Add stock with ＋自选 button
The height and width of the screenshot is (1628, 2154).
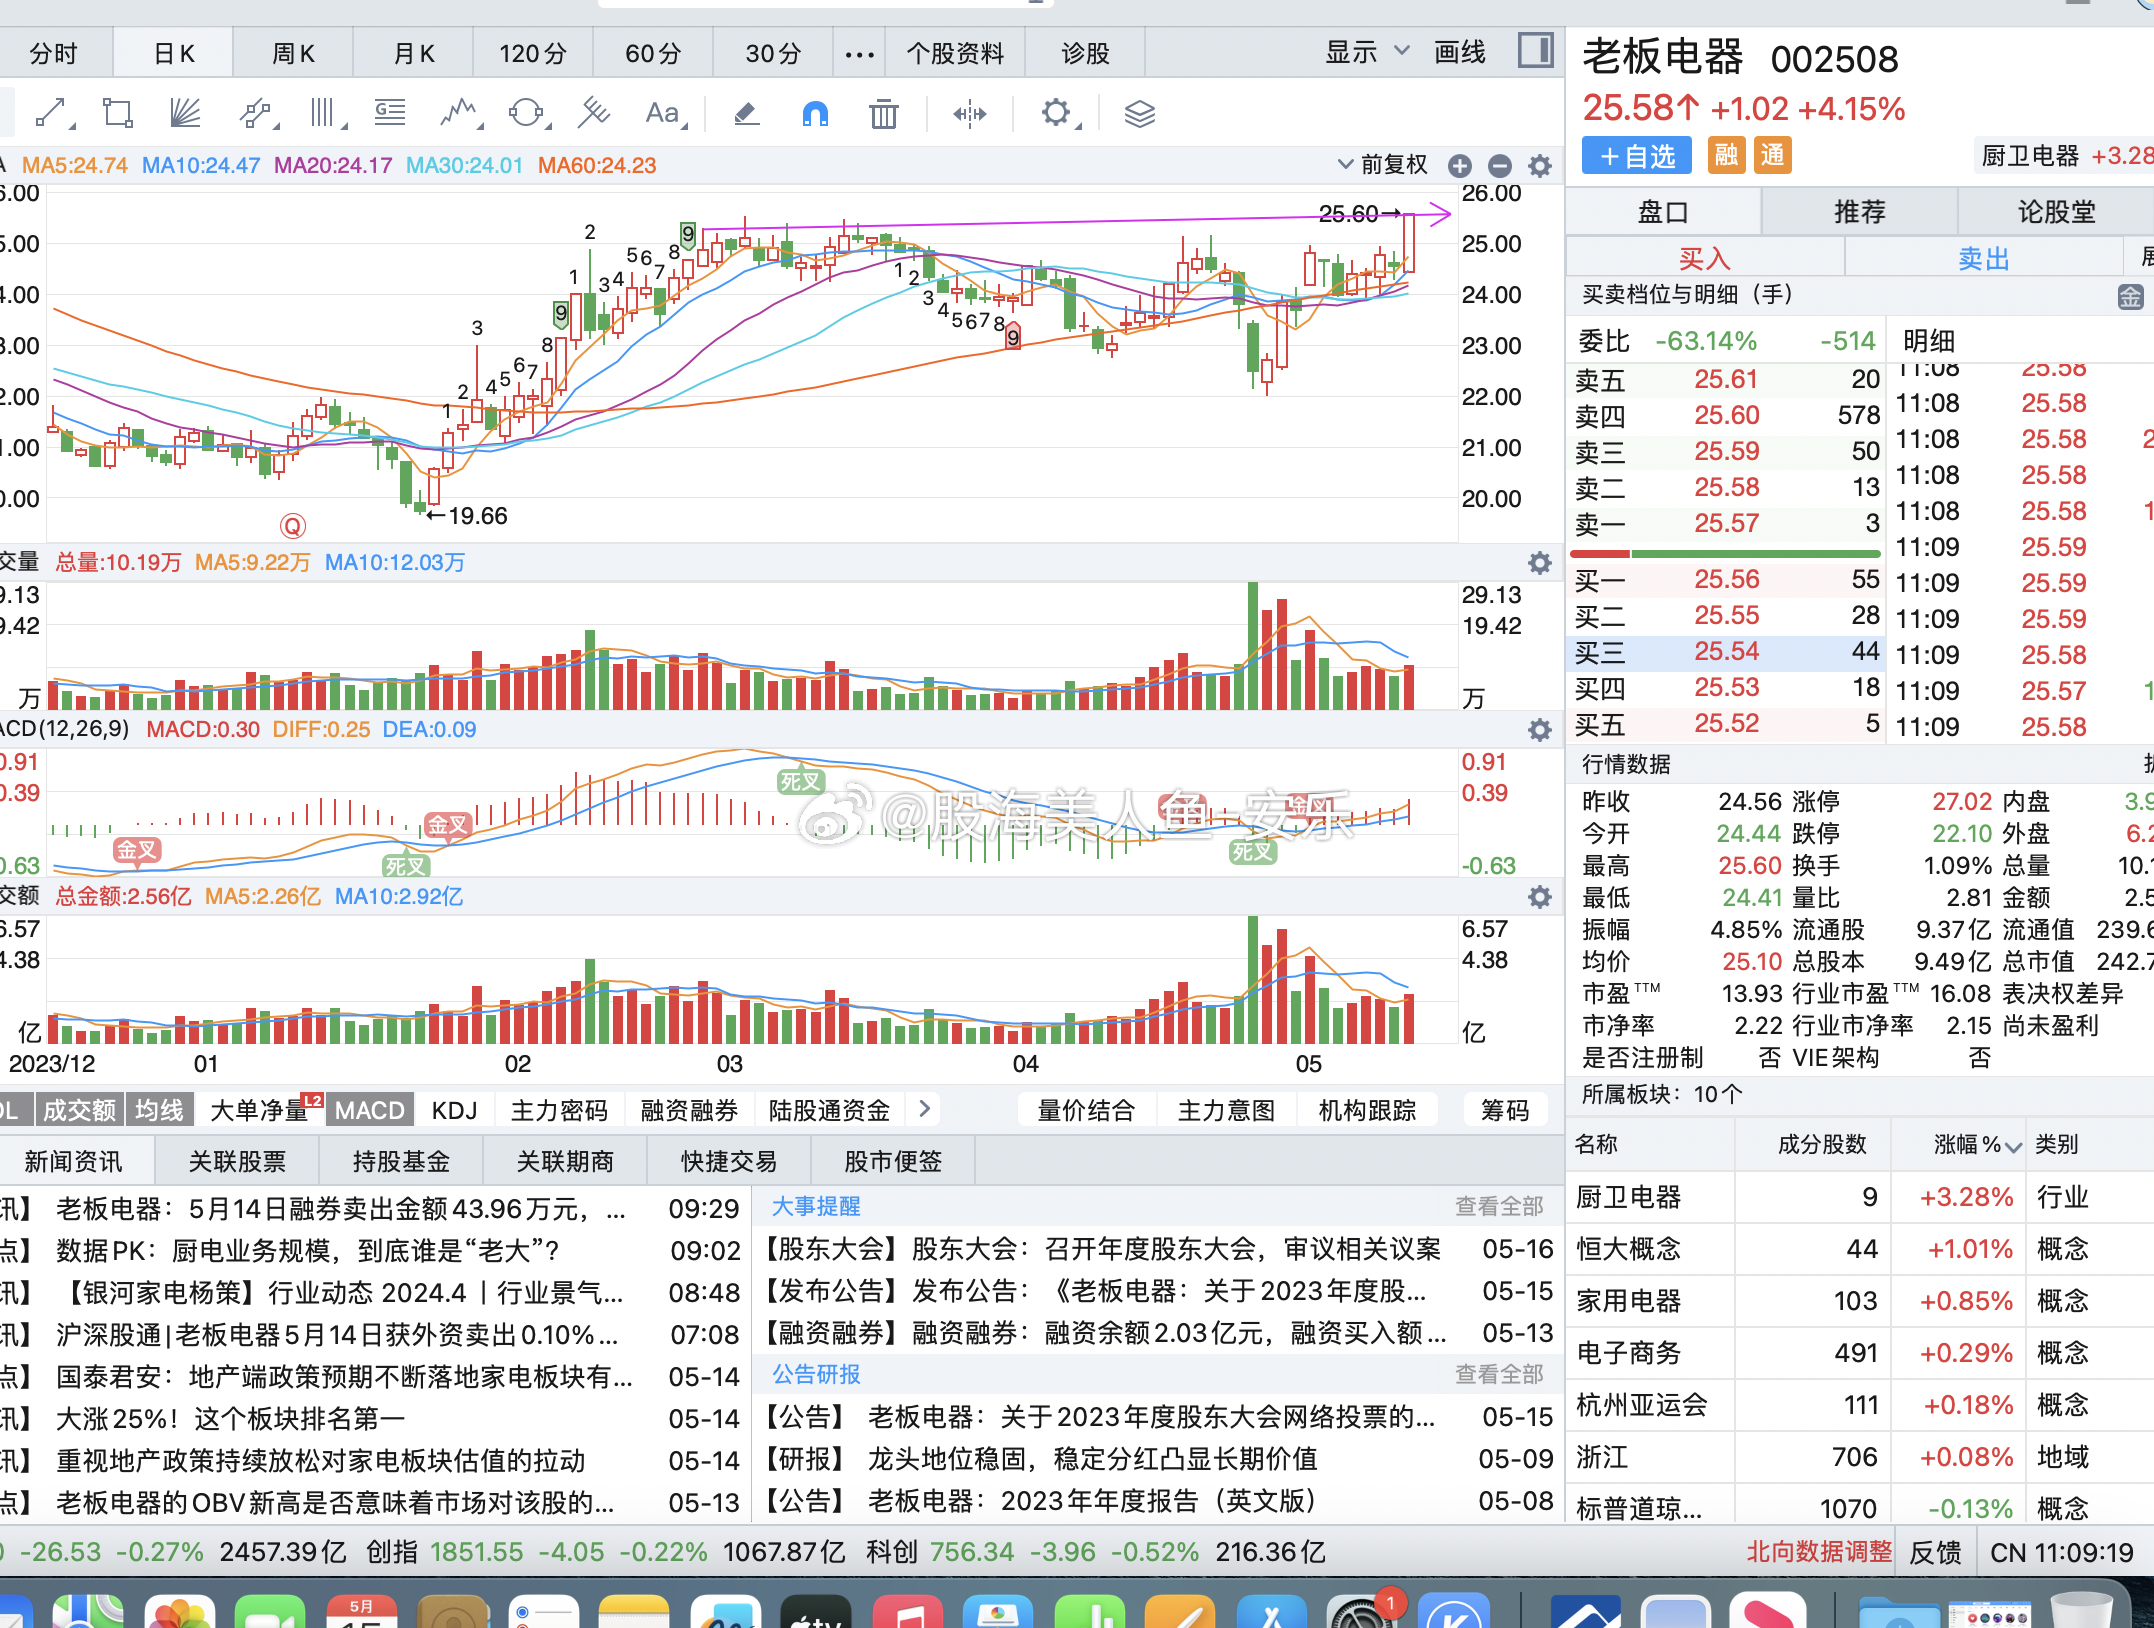pos(1637,156)
